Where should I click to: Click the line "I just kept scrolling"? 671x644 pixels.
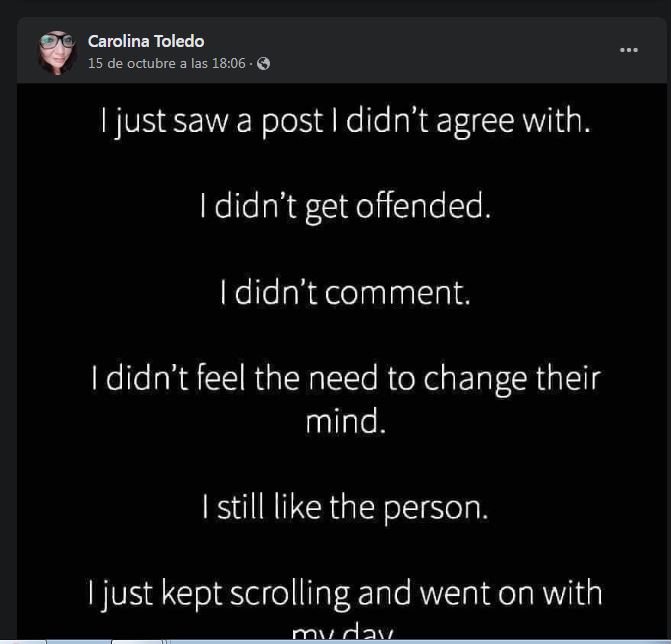click(x=345, y=593)
